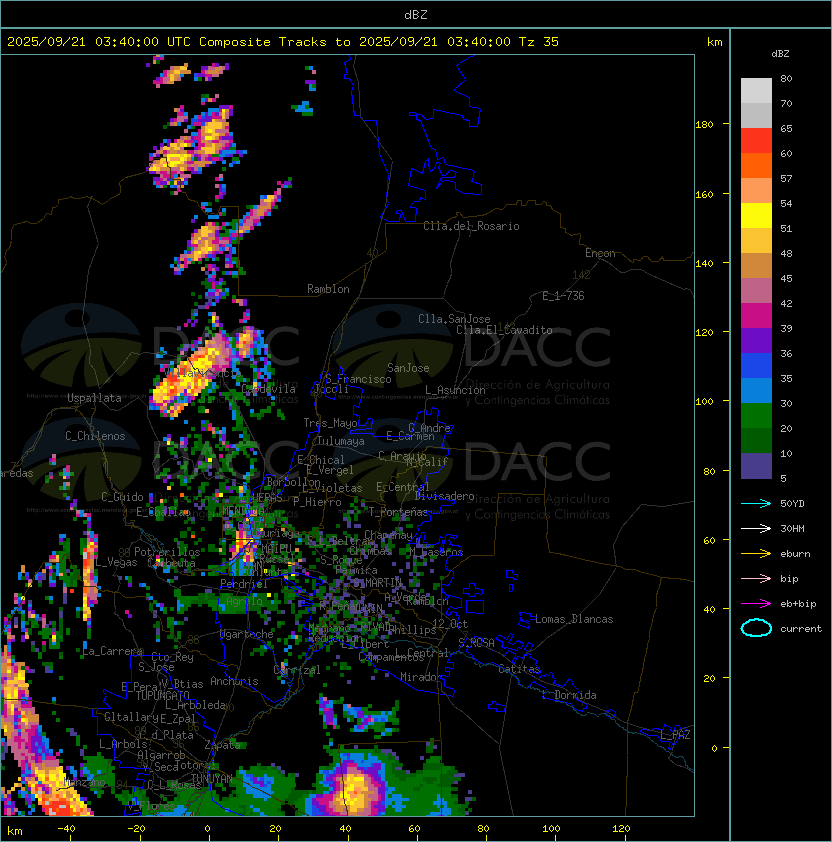Click the Tres_Mayo place label
Image resolution: width=832 pixels, height=842 pixels.
(330, 423)
